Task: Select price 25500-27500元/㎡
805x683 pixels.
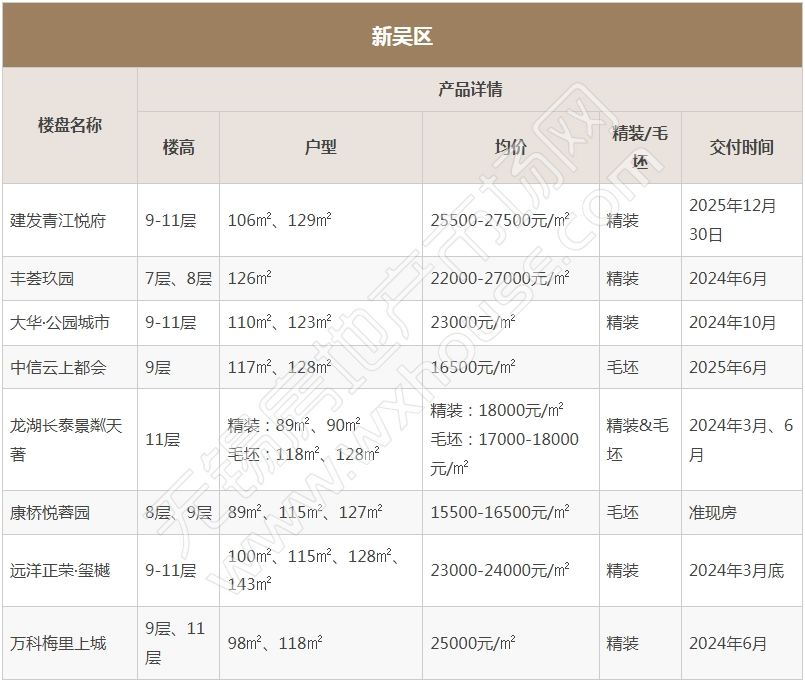Action: (x=500, y=220)
